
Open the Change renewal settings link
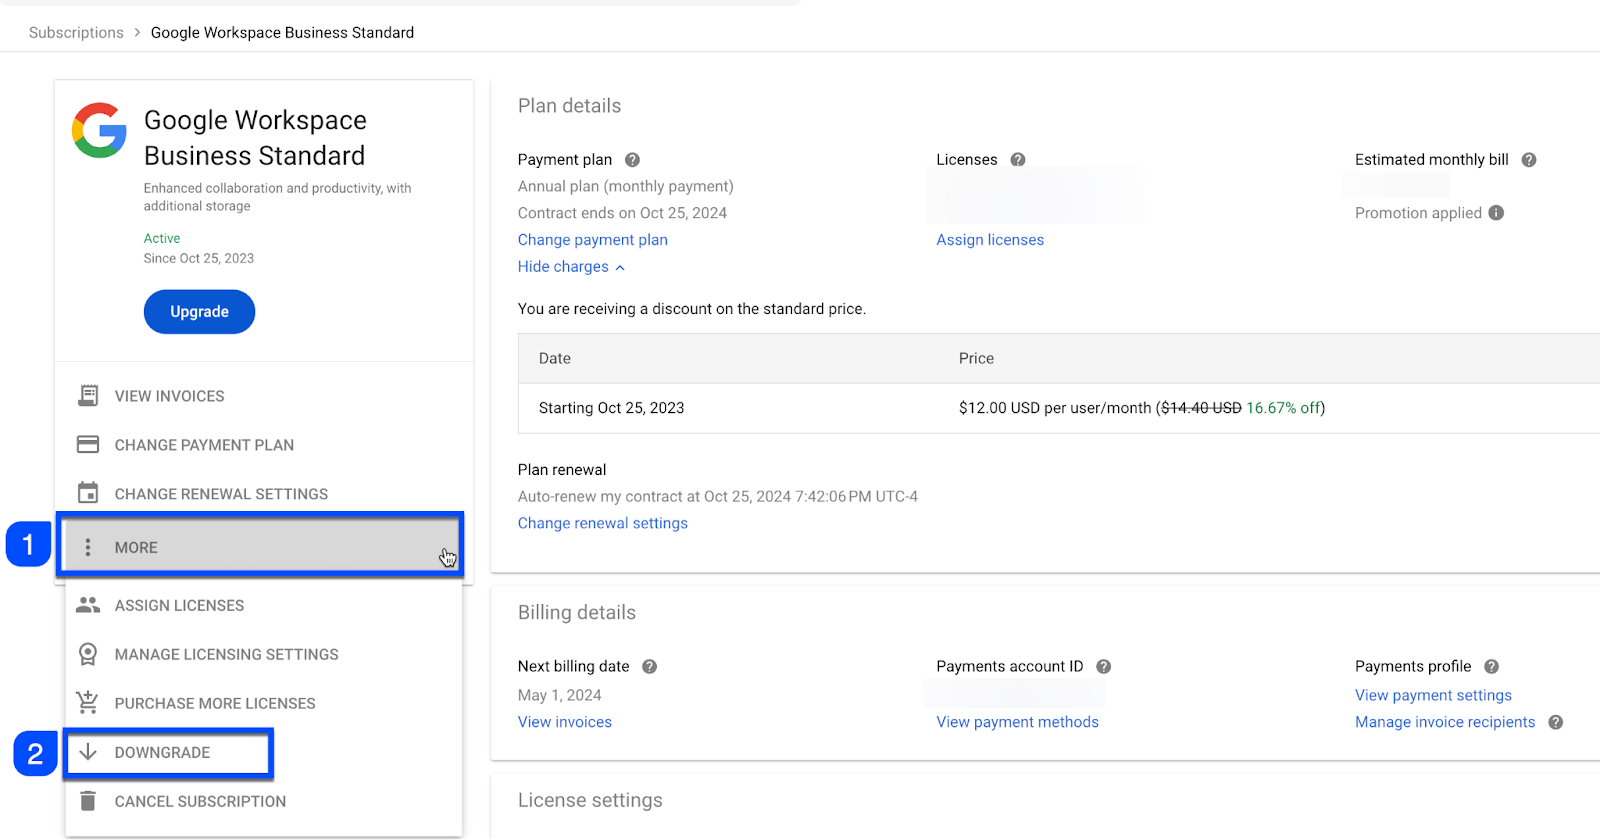(x=603, y=523)
